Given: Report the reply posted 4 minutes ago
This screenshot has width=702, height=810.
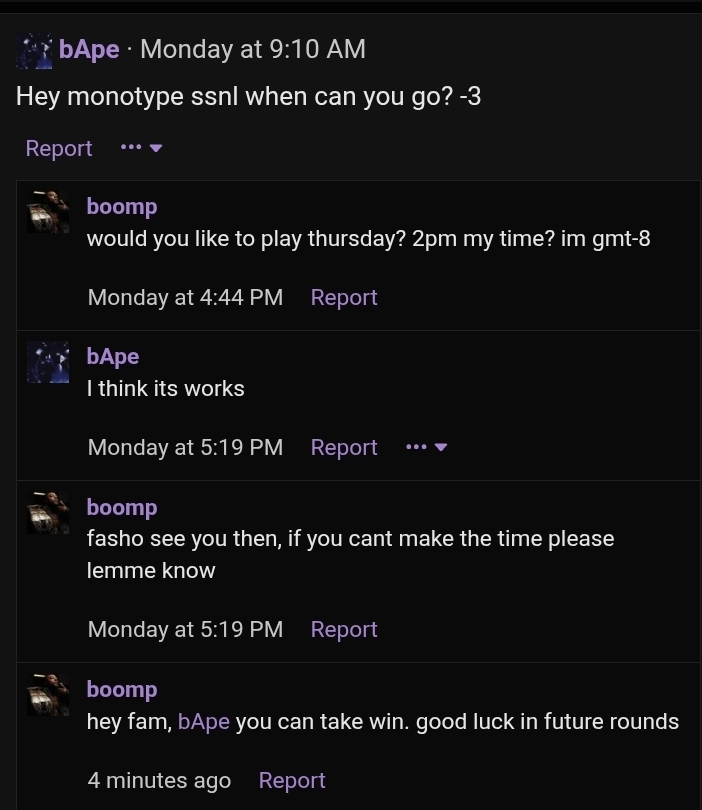Looking at the screenshot, I should pyautogui.click(x=292, y=780).
